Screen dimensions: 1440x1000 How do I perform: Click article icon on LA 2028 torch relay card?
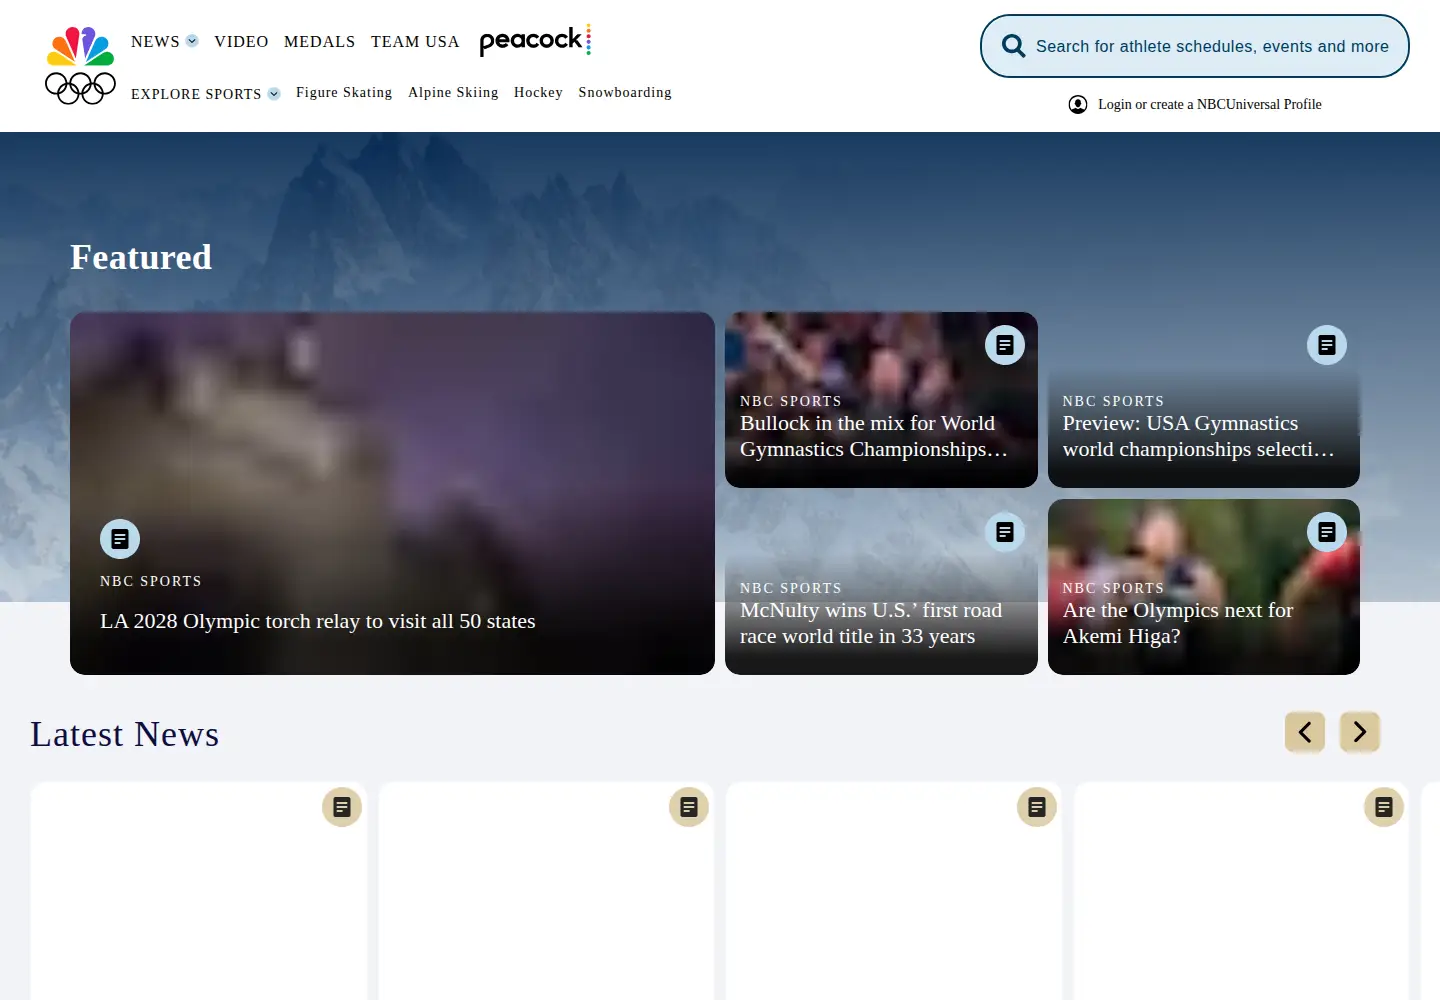[x=120, y=539]
